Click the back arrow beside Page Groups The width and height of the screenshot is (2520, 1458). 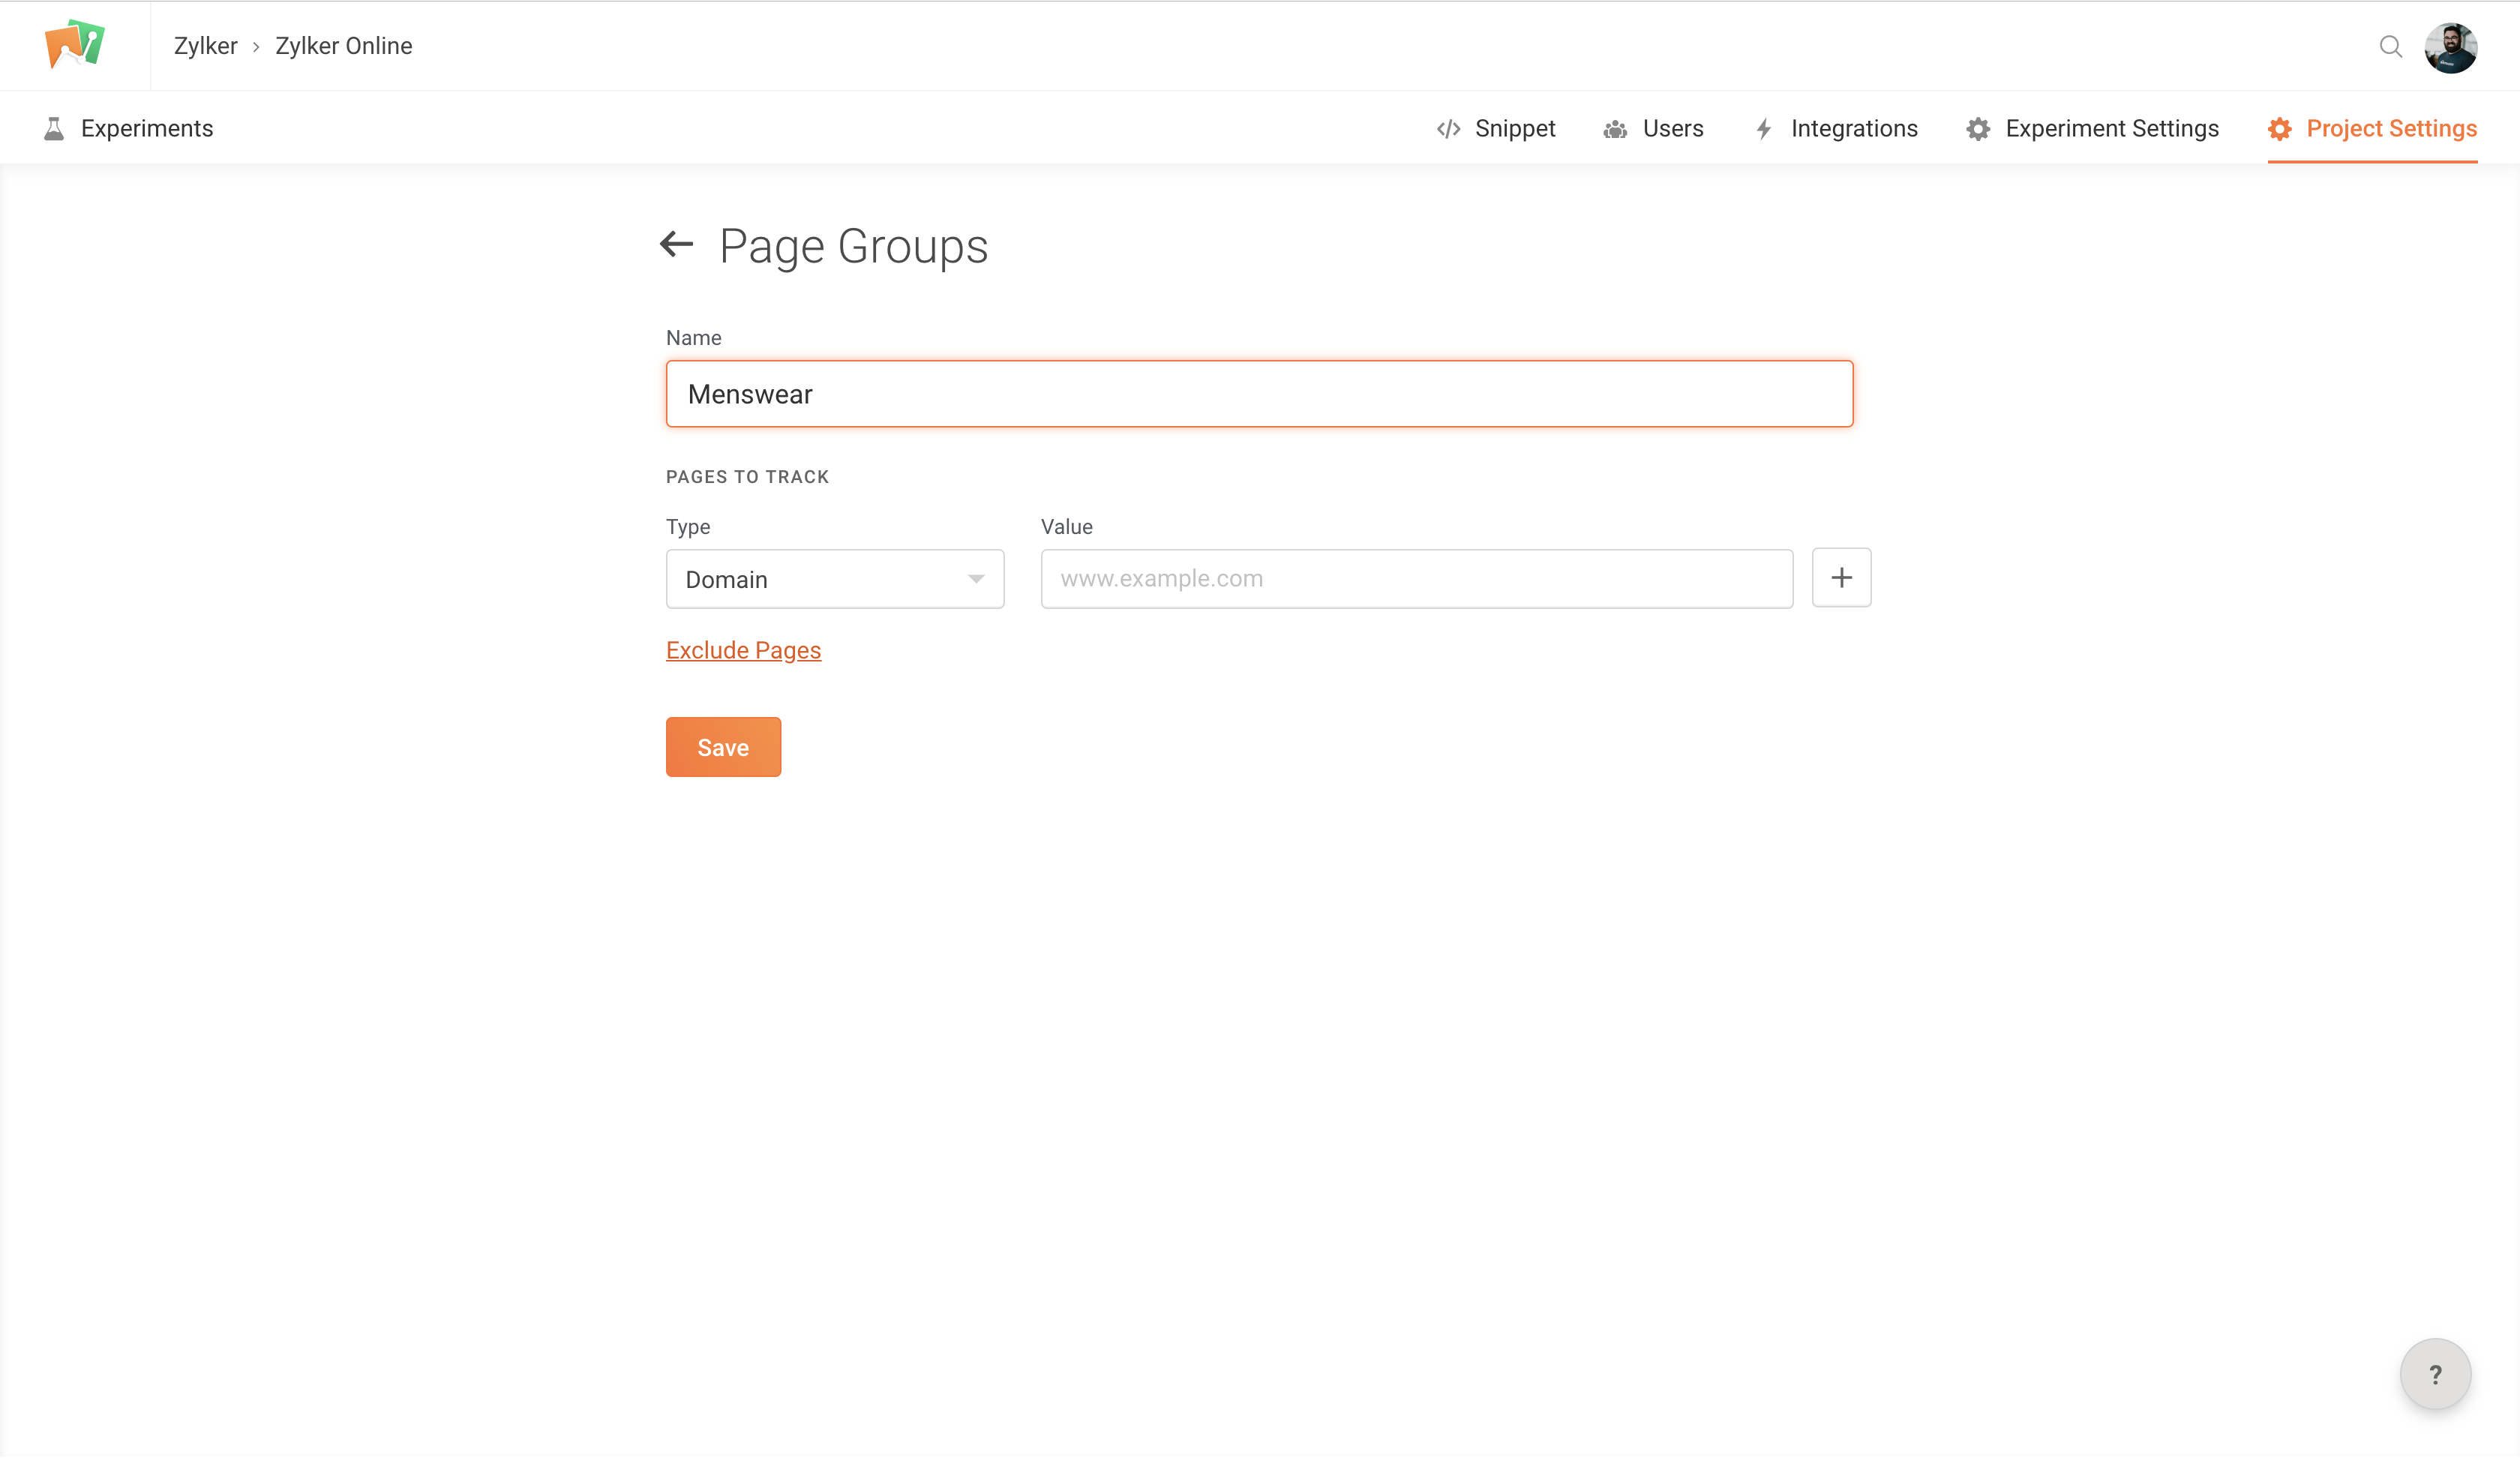click(x=677, y=244)
